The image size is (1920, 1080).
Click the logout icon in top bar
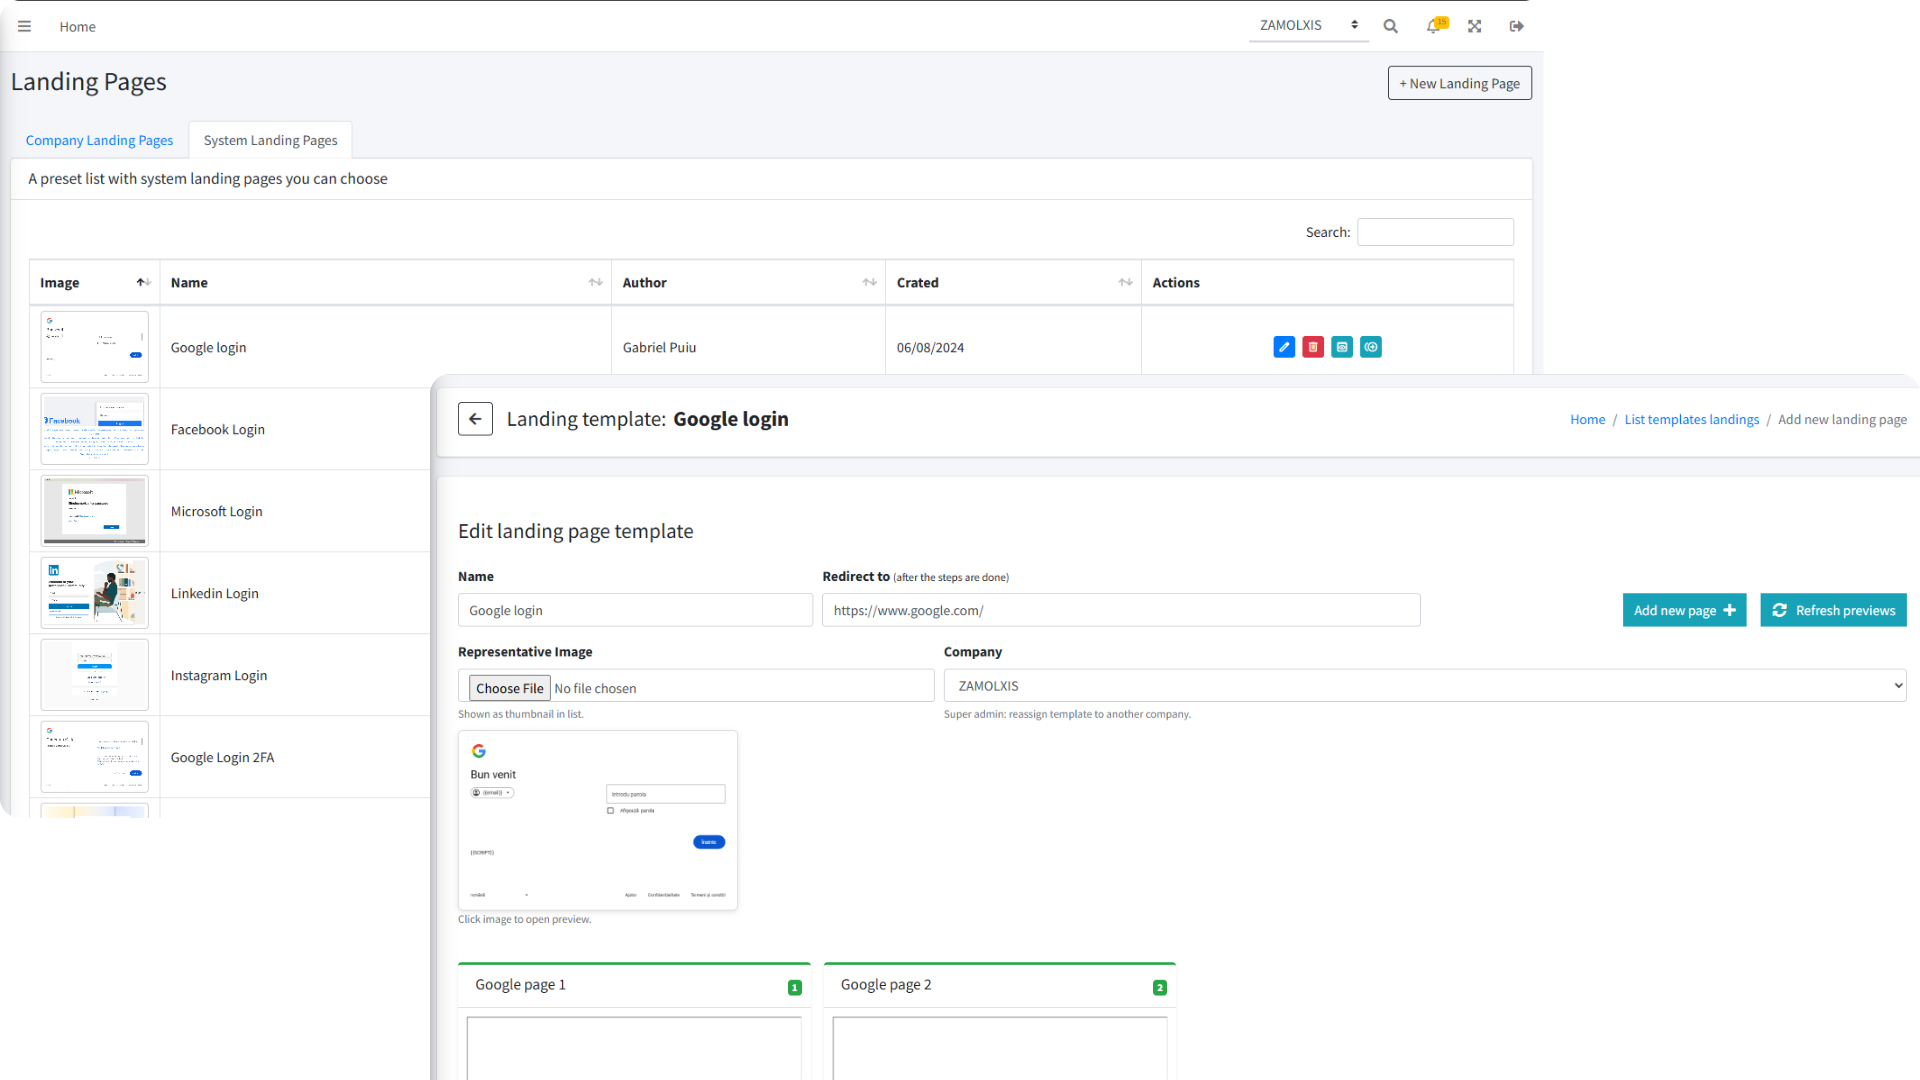[1516, 26]
